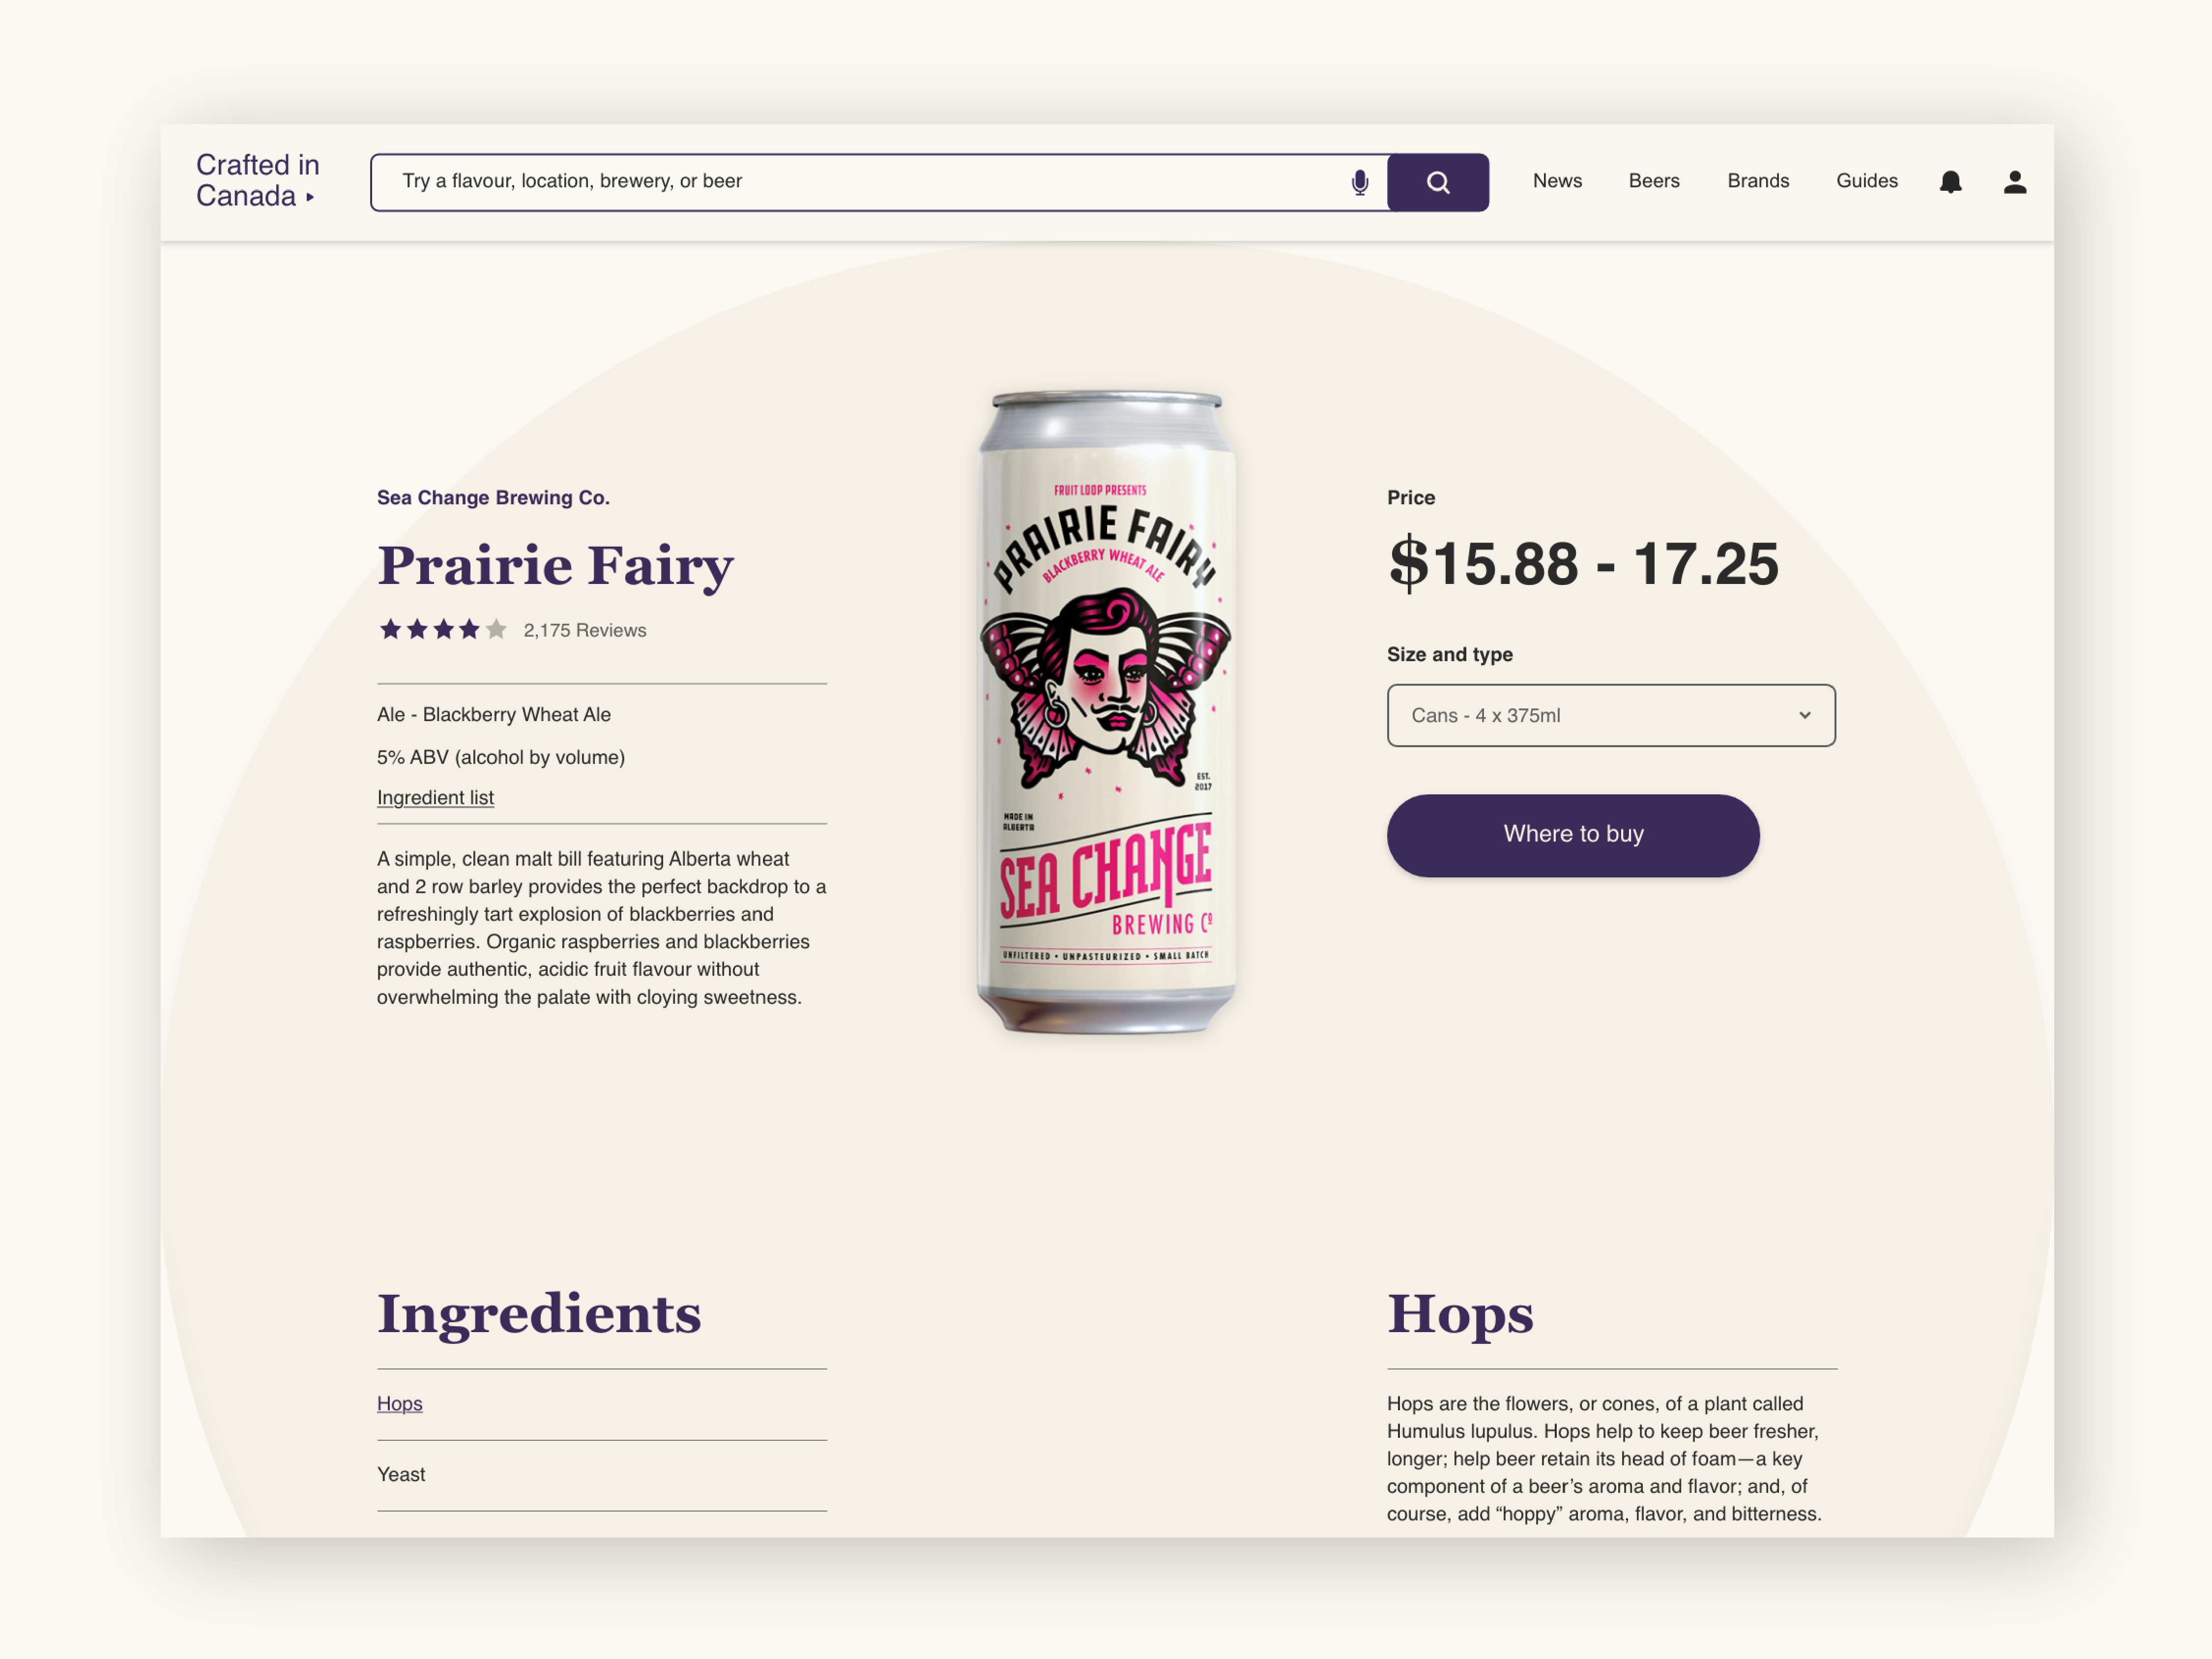Click the third rating star
The width and height of the screenshot is (2212, 1659).
pyautogui.click(x=443, y=629)
